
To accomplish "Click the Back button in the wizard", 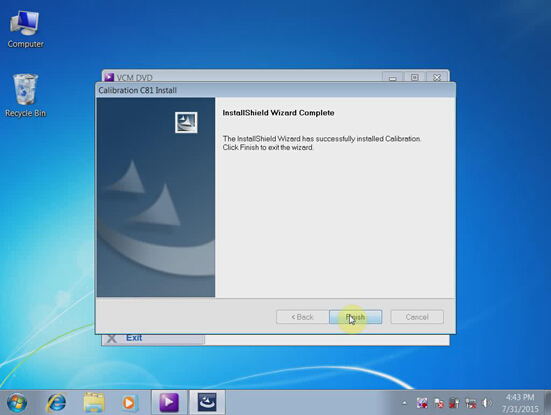I will point(303,317).
